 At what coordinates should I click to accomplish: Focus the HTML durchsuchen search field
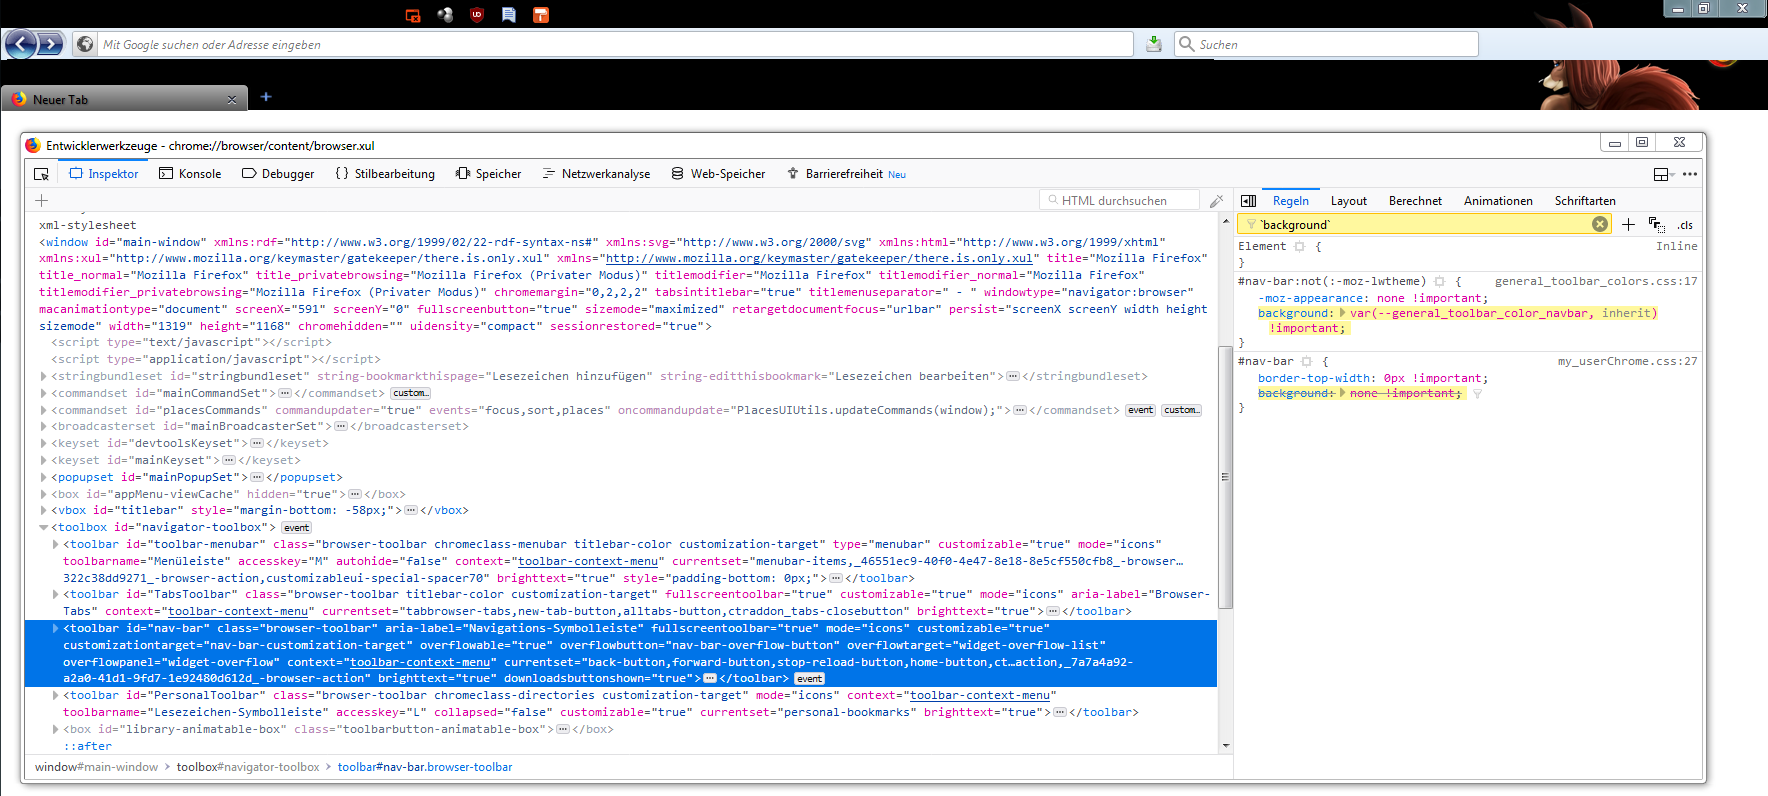[x=1119, y=200]
